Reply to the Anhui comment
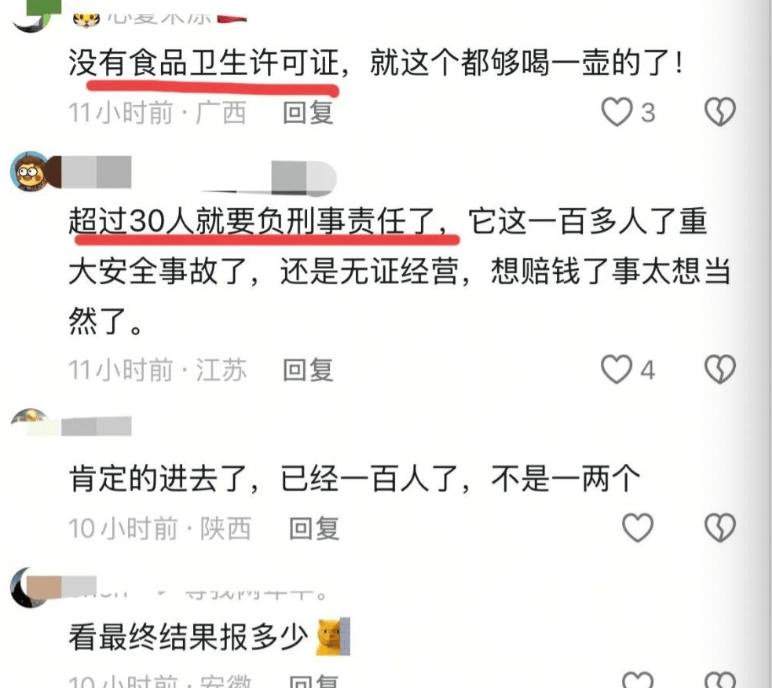 [x=314, y=681]
